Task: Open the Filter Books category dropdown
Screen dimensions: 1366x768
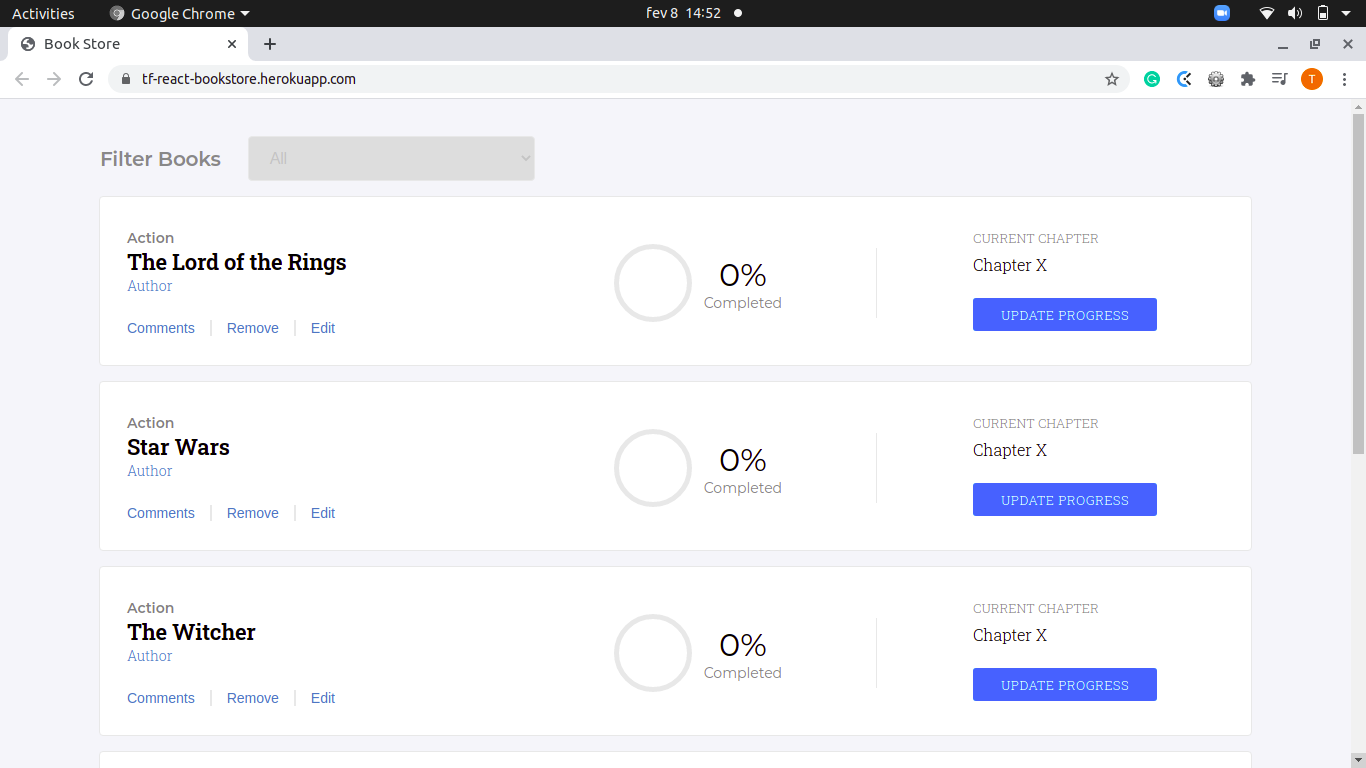Action: pyautogui.click(x=391, y=159)
